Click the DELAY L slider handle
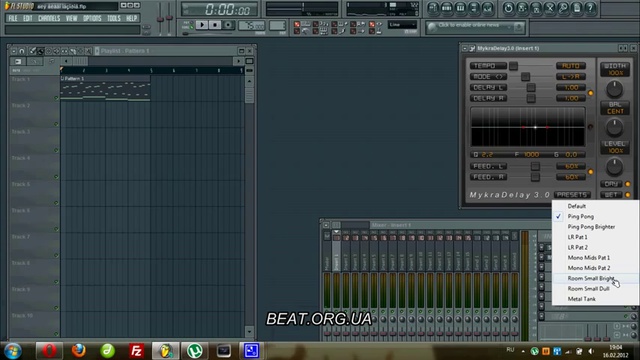 coord(531,87)
